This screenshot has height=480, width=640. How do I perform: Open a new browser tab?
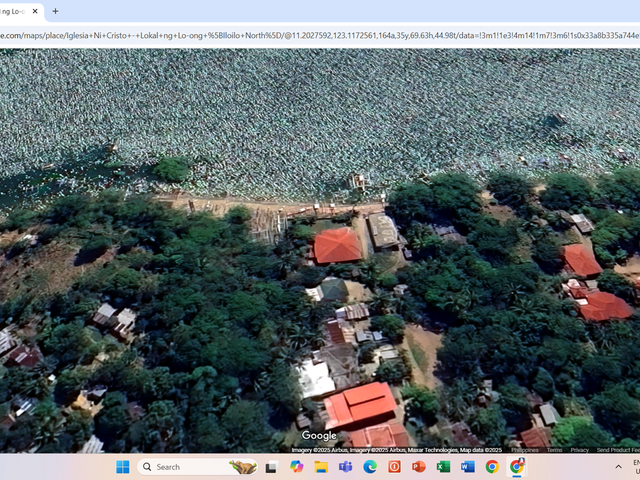coord(56,11)
